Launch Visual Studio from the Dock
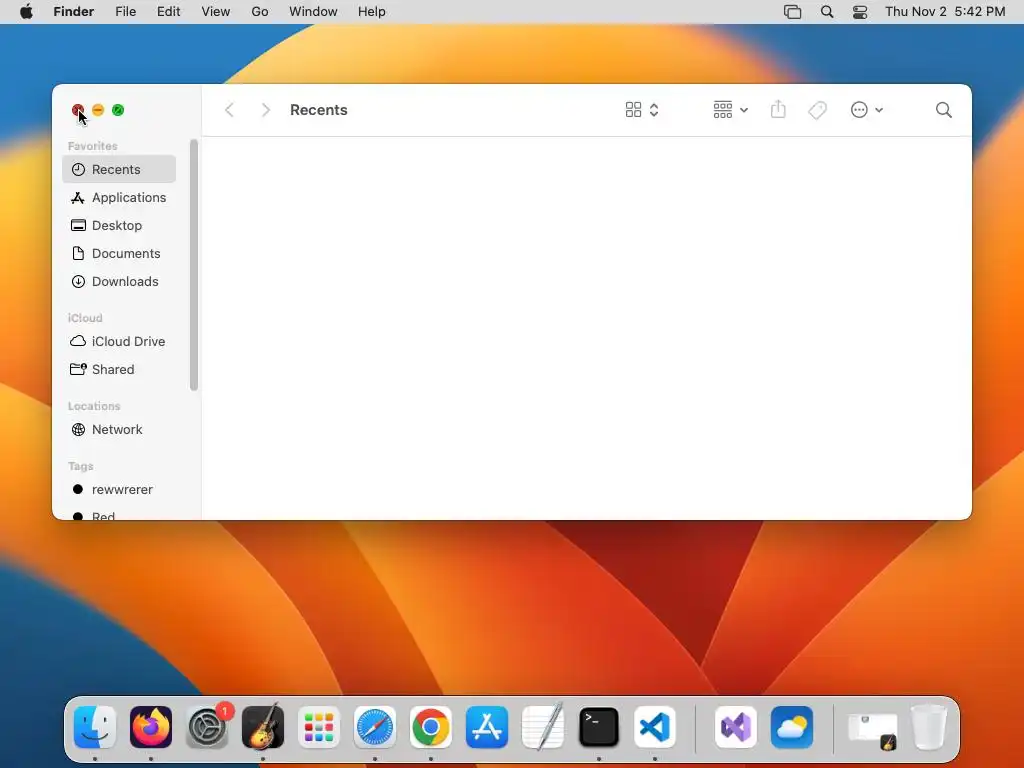This screenshot has width=1024, height=768. [x=736, y=727]
